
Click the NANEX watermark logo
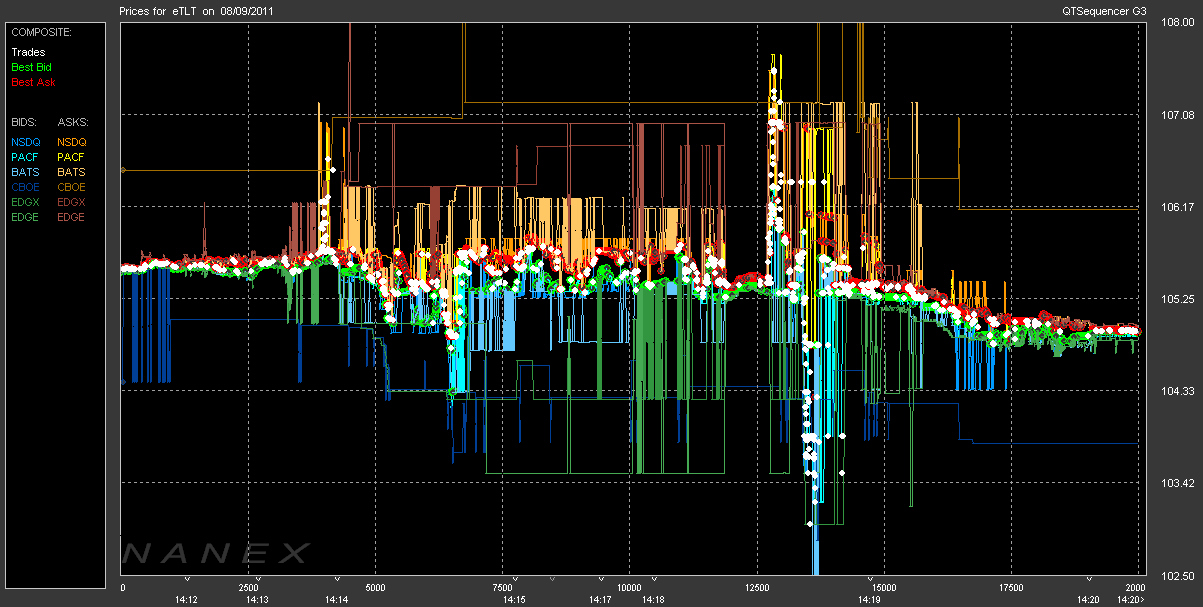(x=215, y=553)
